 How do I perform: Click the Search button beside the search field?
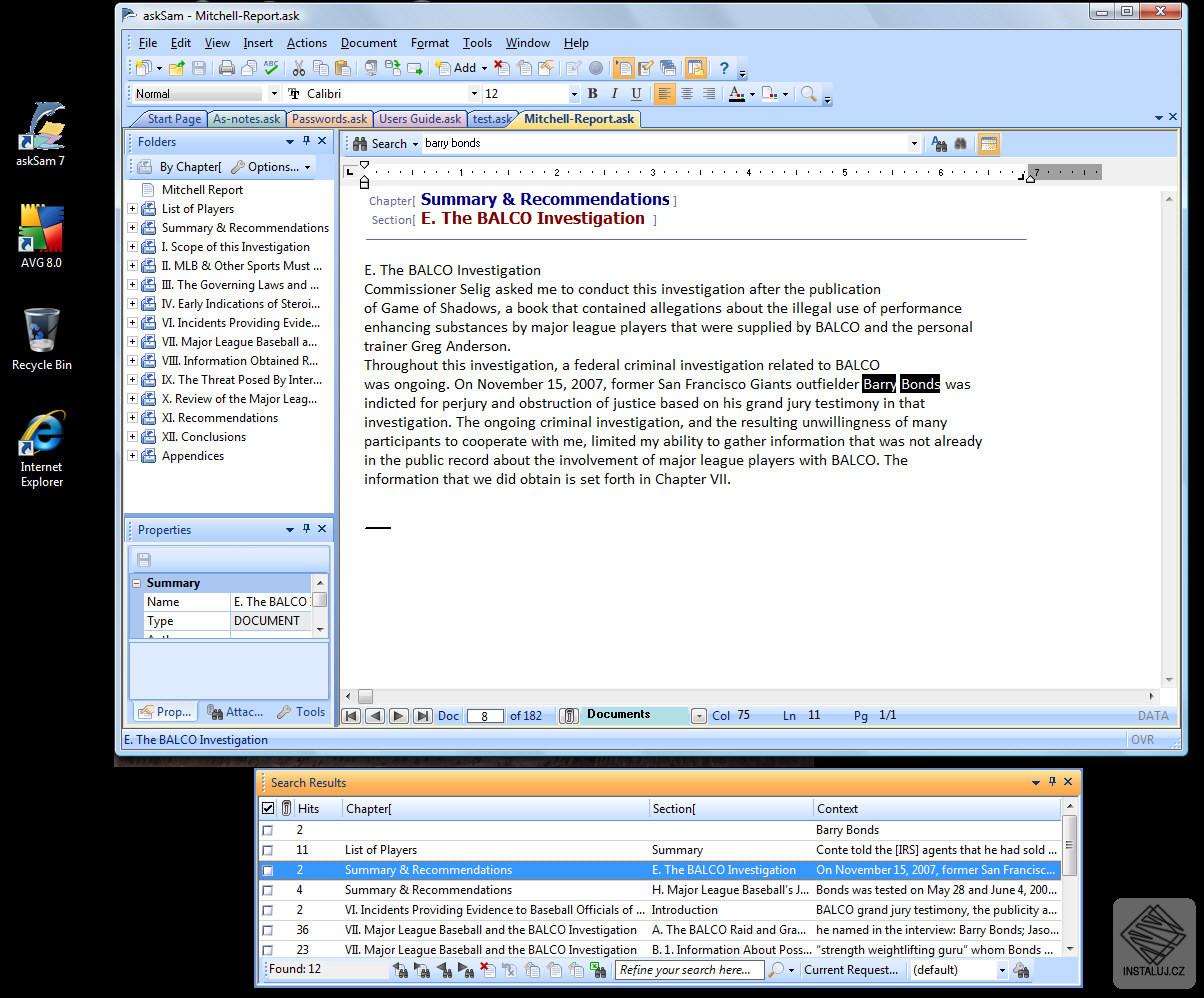coord(385,144)
